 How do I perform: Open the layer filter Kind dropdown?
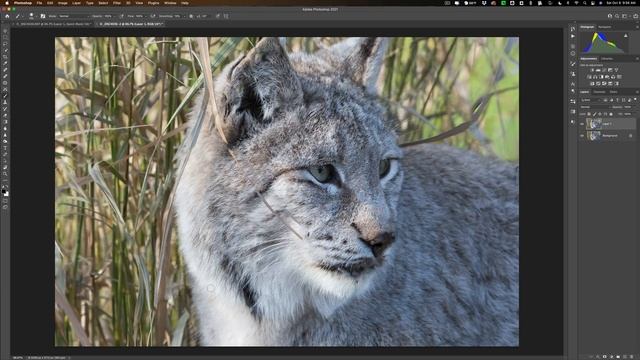click(591, 100)
